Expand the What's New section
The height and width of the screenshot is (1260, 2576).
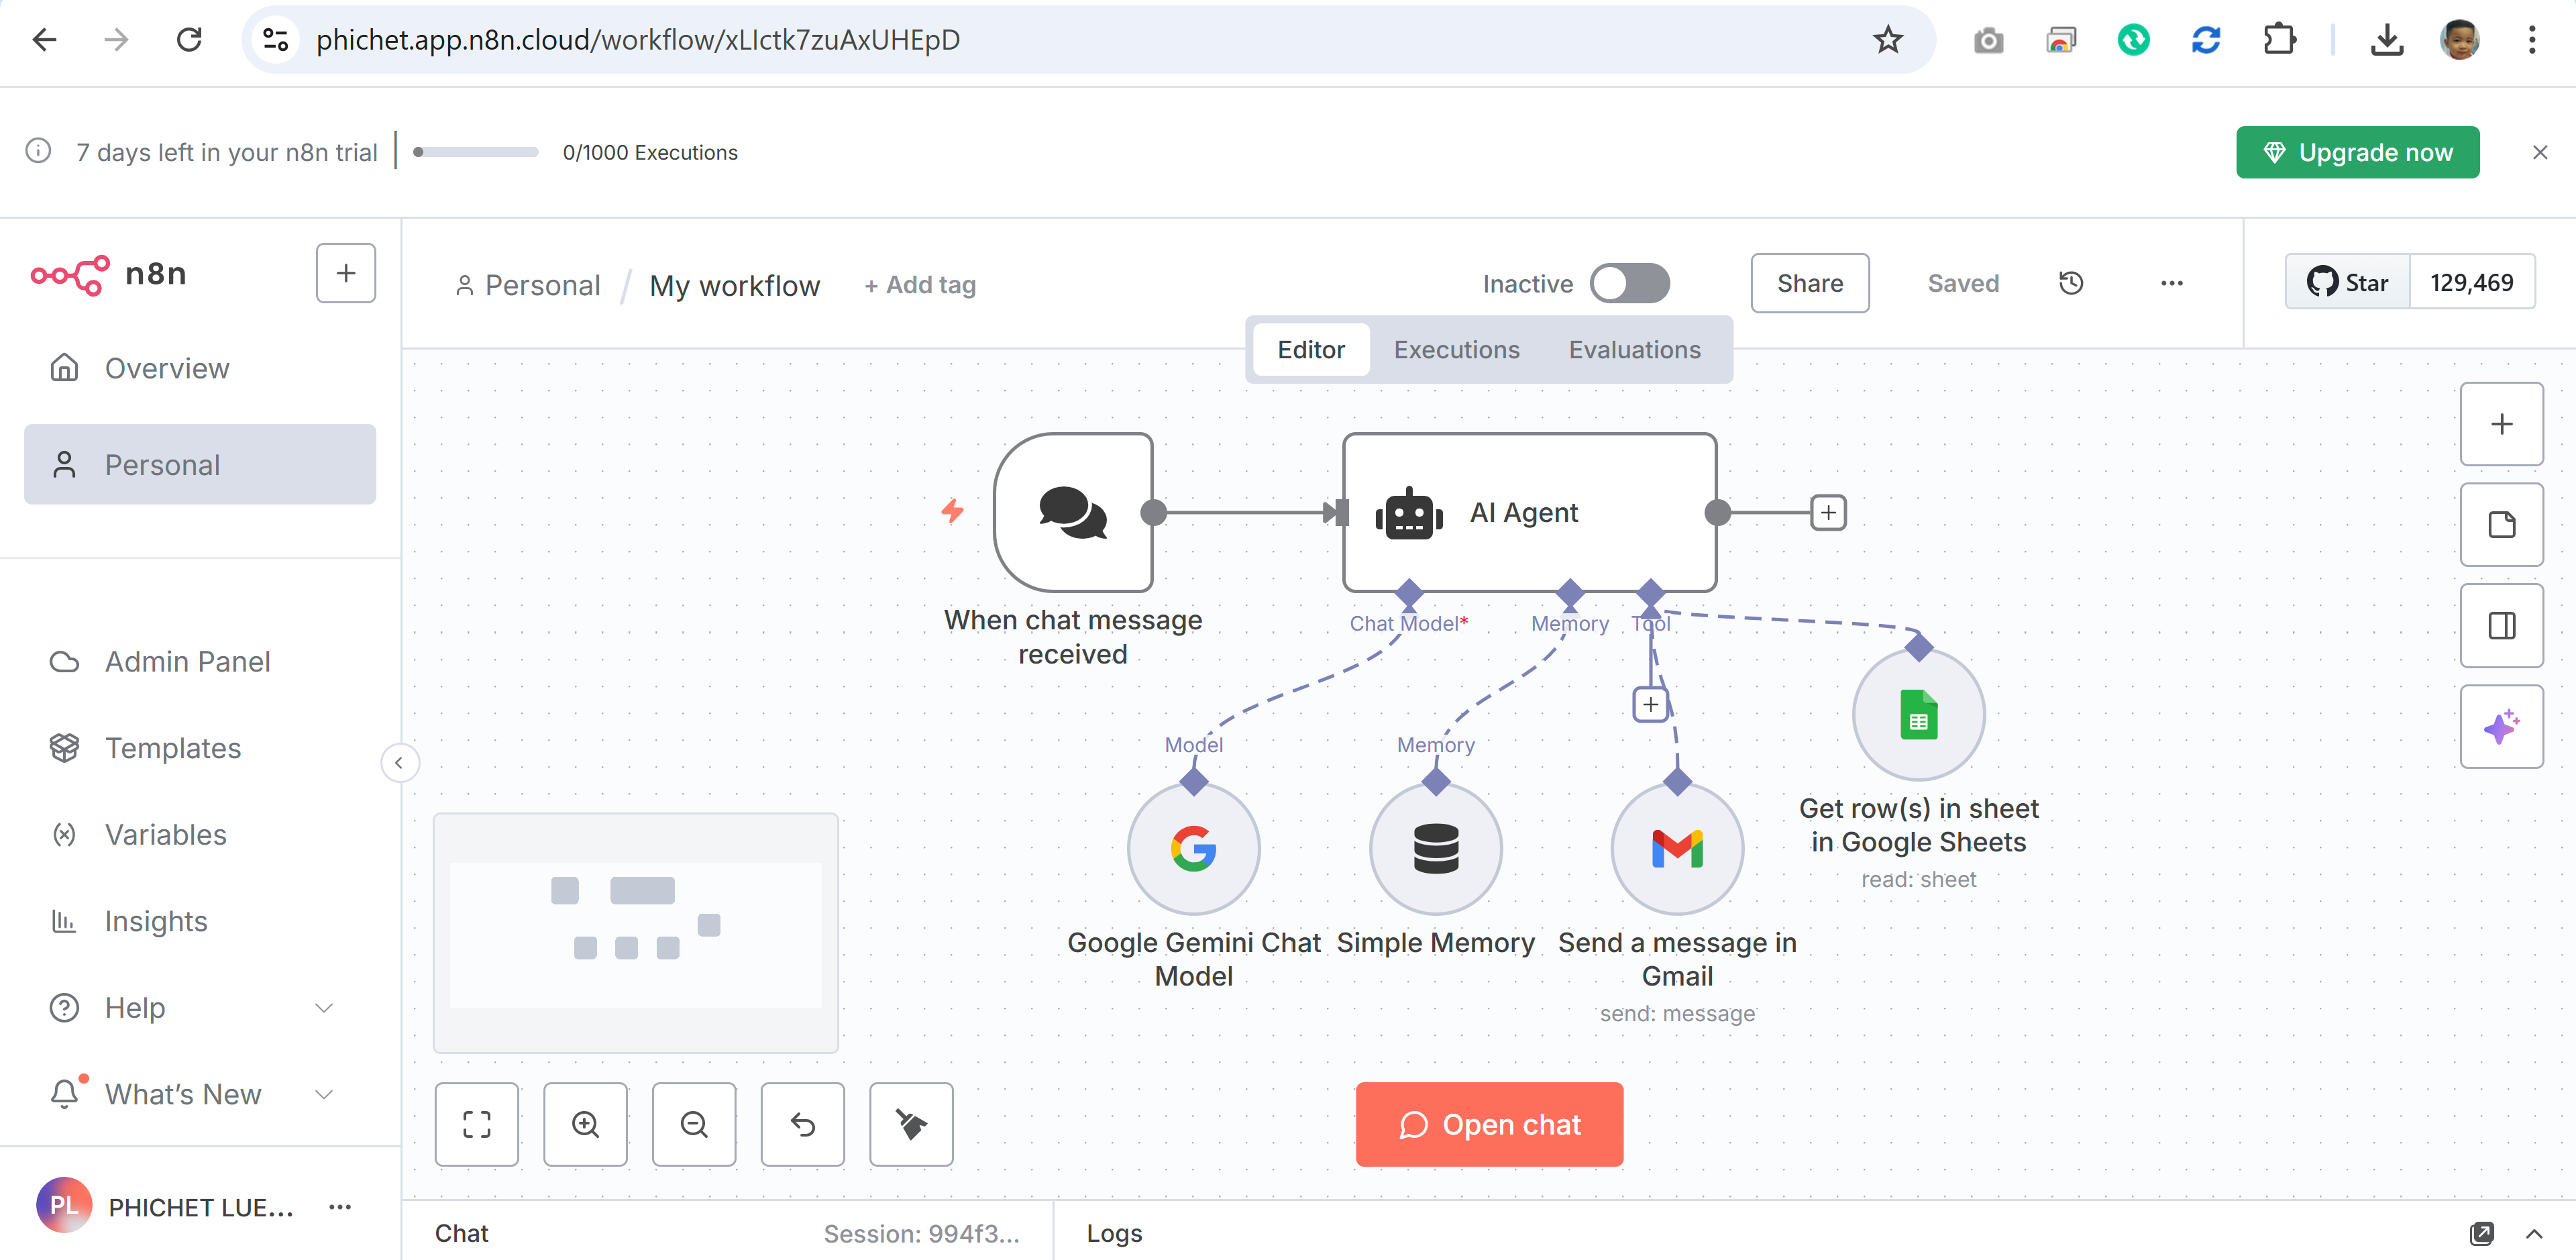(x=200, y=1094)
